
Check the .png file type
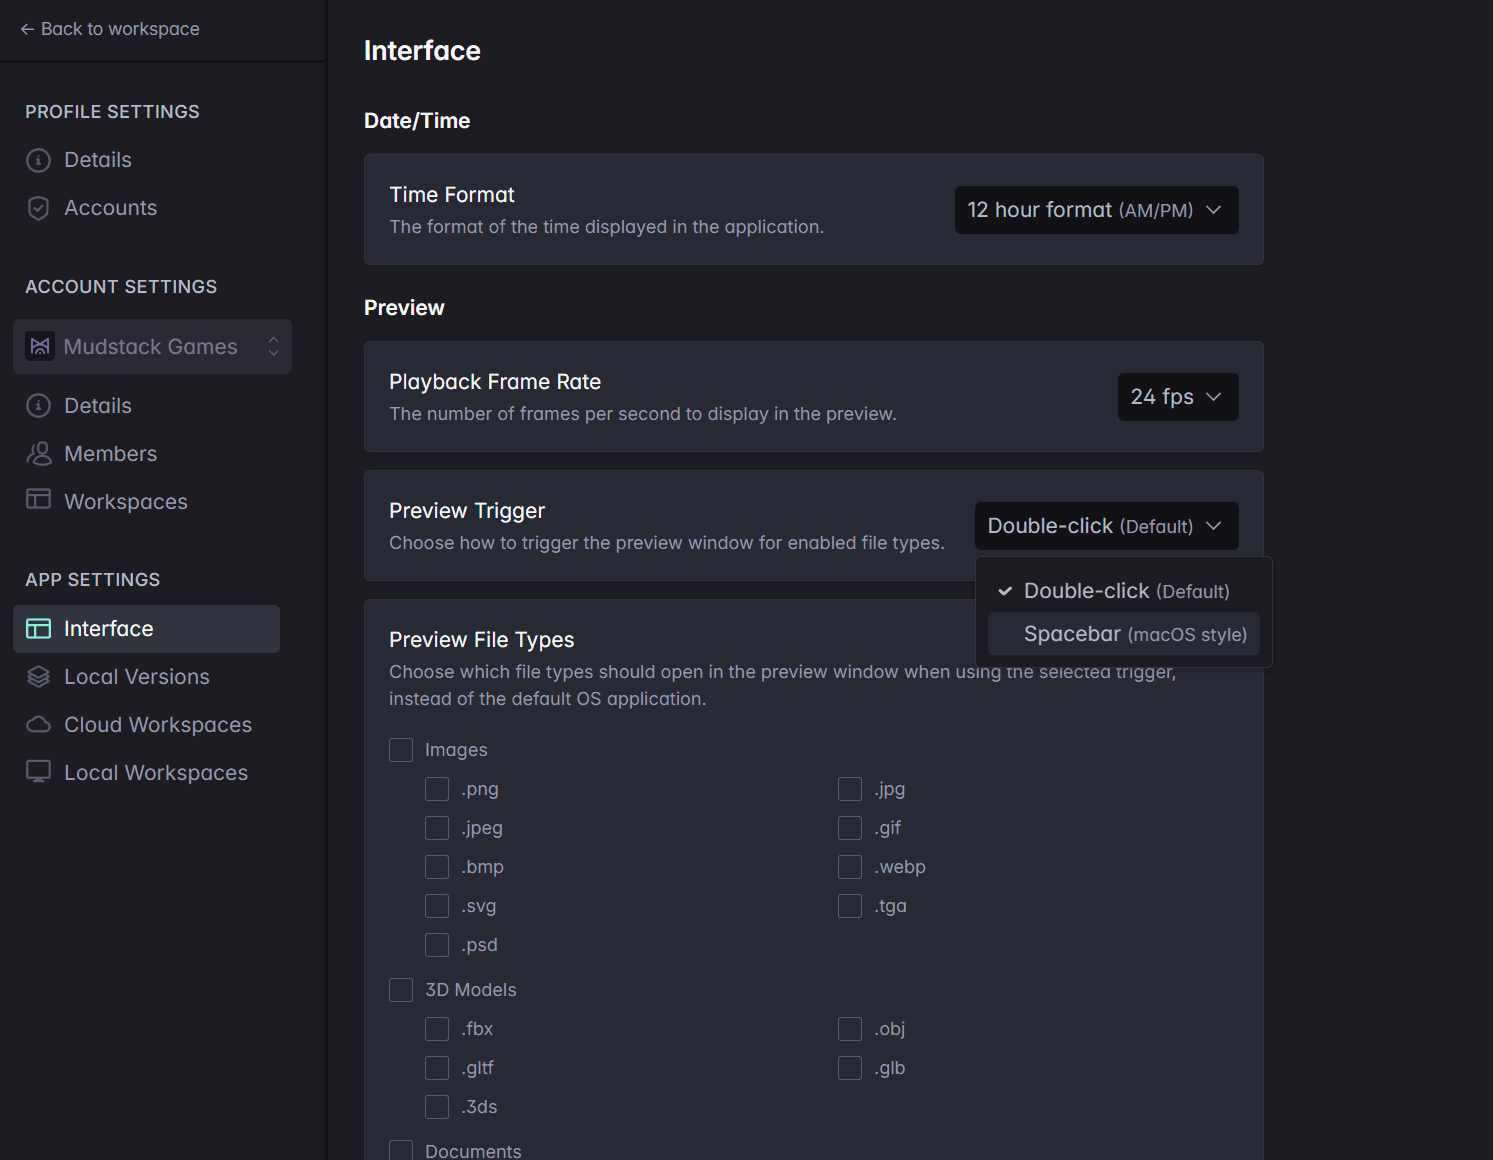coord(437,789)
